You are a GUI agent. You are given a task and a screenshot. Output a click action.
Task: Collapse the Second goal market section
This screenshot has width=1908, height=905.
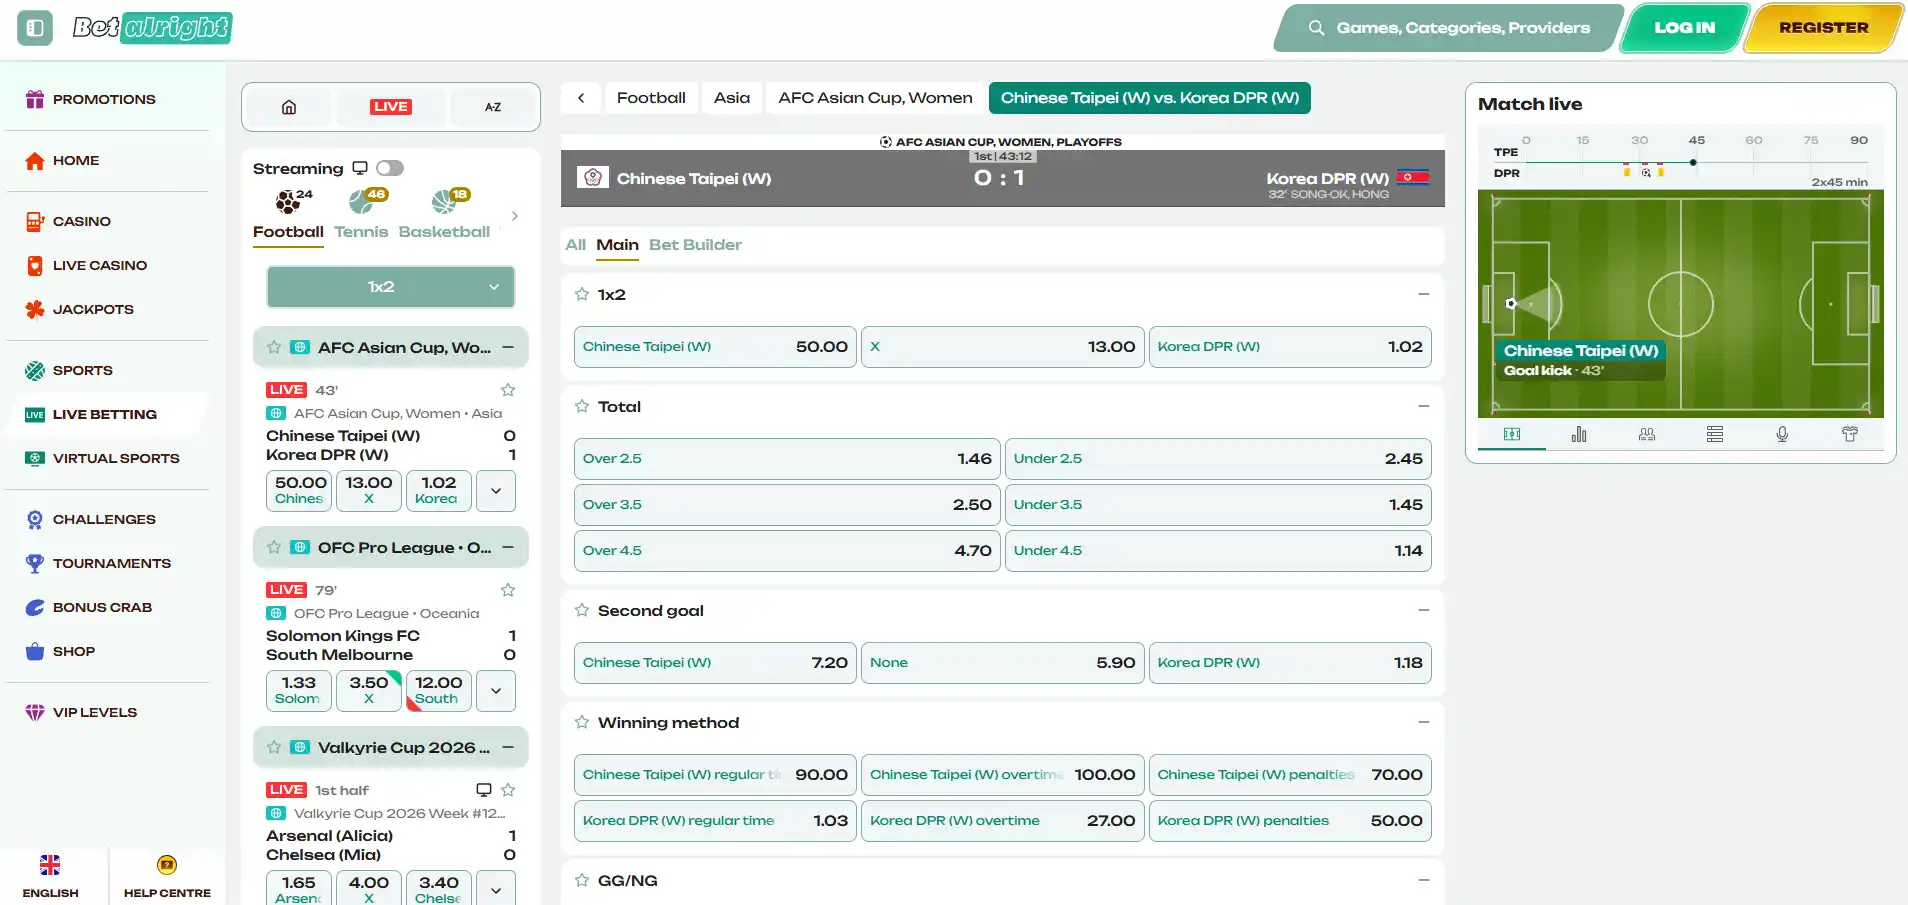(1424, 610)
